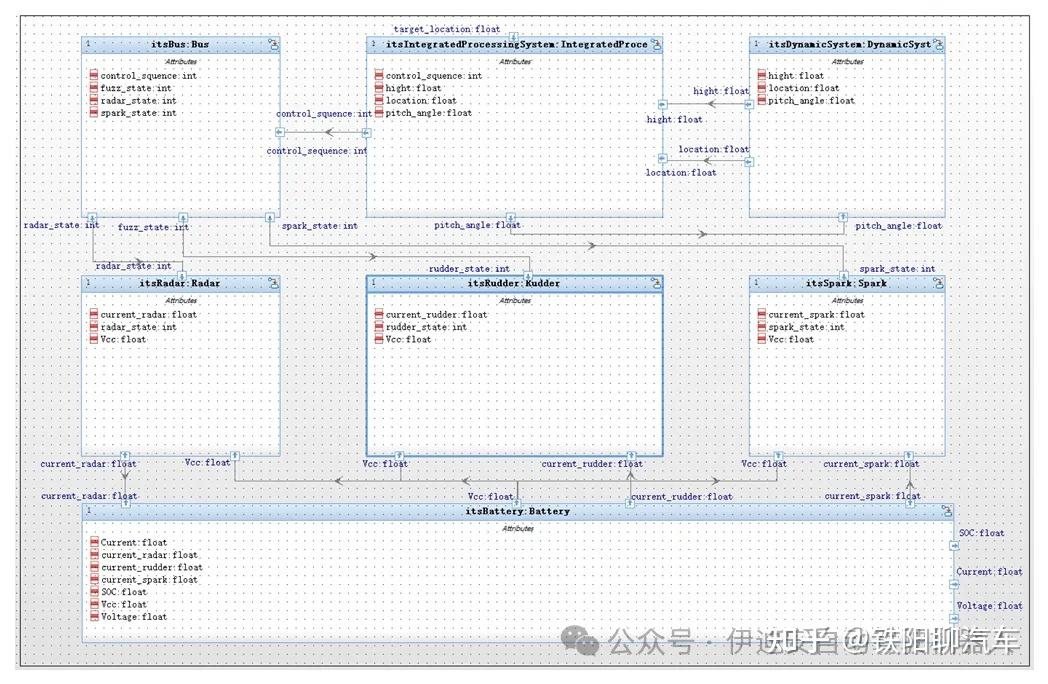1048x684 pixels.
Task: Click attribute icon beside current_rudder:float in itsRudder
Action: click(x=379, y=314)
